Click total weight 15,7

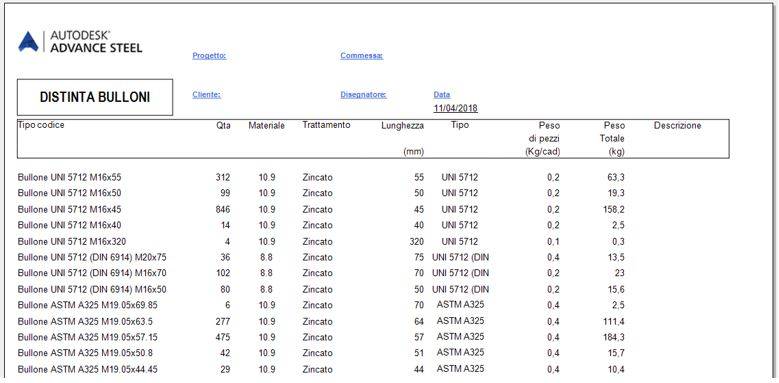pos(615,353)
